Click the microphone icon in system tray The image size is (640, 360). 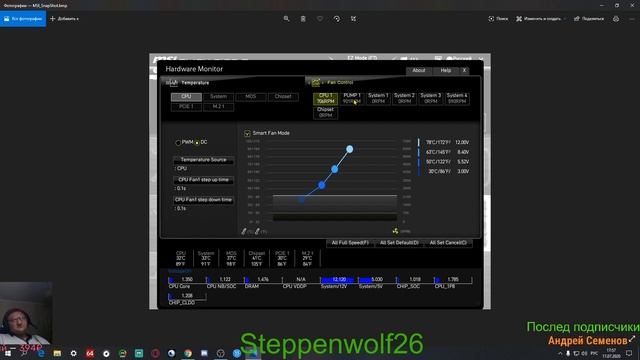[x=568, y=353]
